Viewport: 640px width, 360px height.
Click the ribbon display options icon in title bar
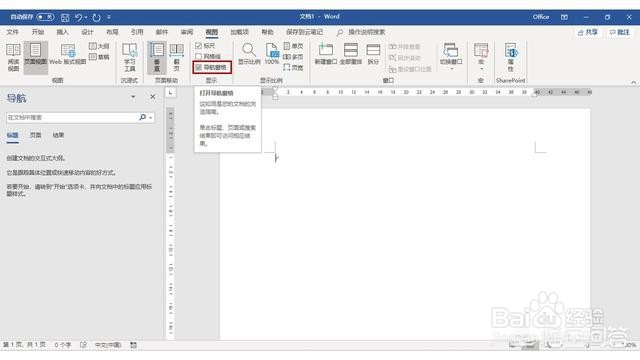(x=564, y=17)
